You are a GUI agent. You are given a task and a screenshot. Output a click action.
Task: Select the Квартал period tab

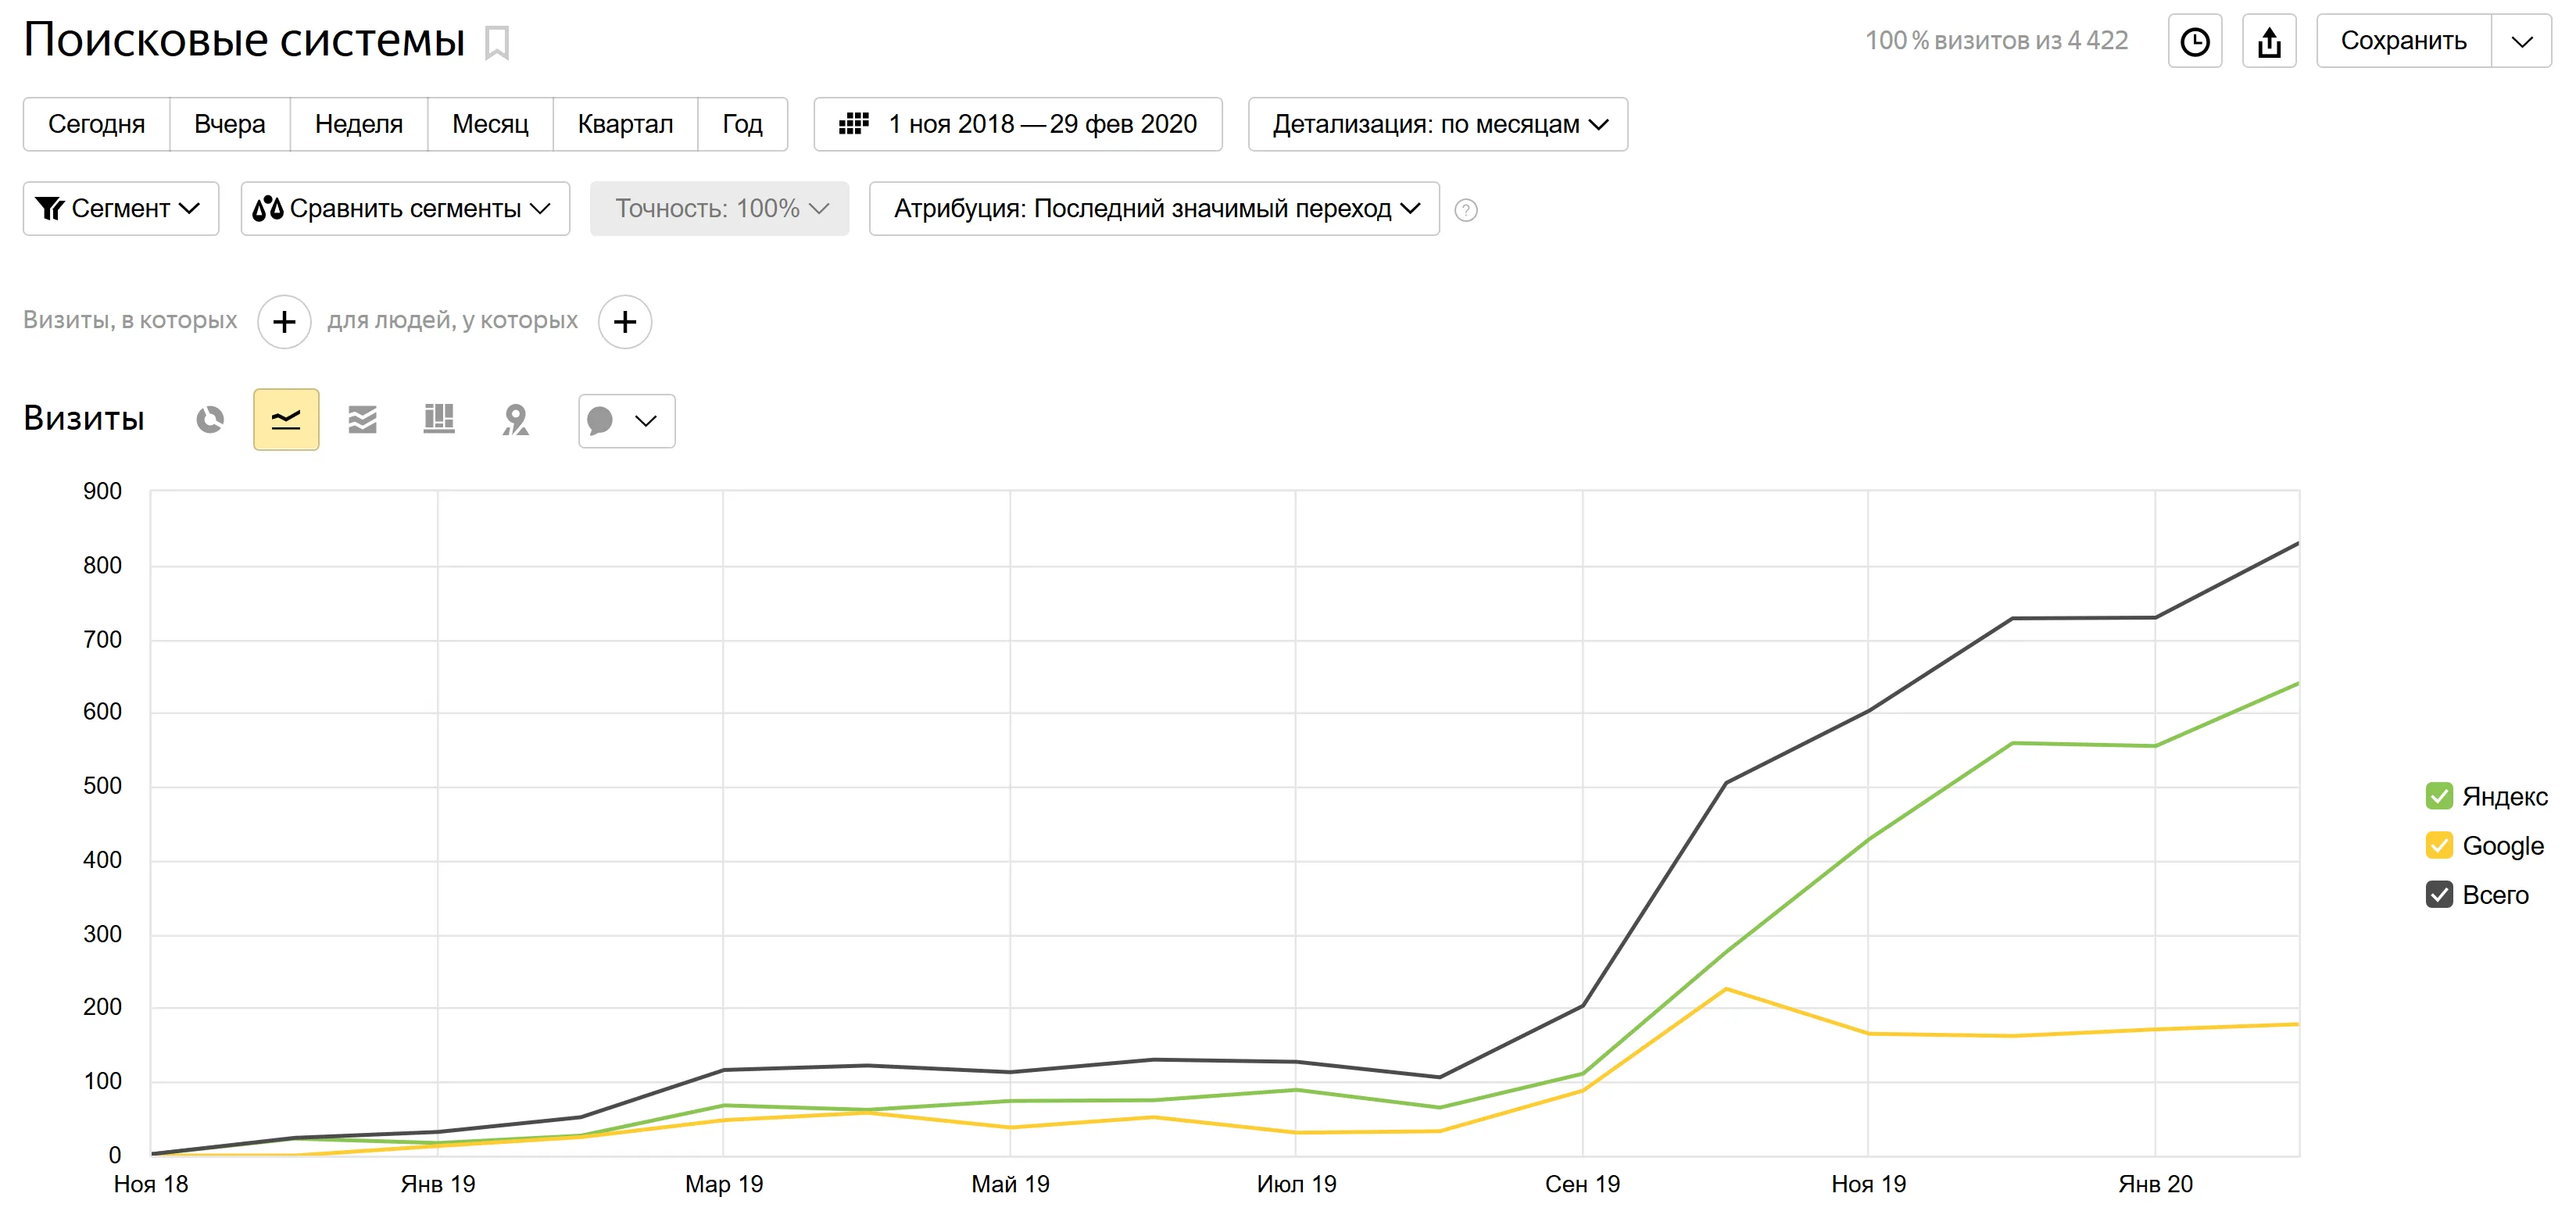coord(625,124)
